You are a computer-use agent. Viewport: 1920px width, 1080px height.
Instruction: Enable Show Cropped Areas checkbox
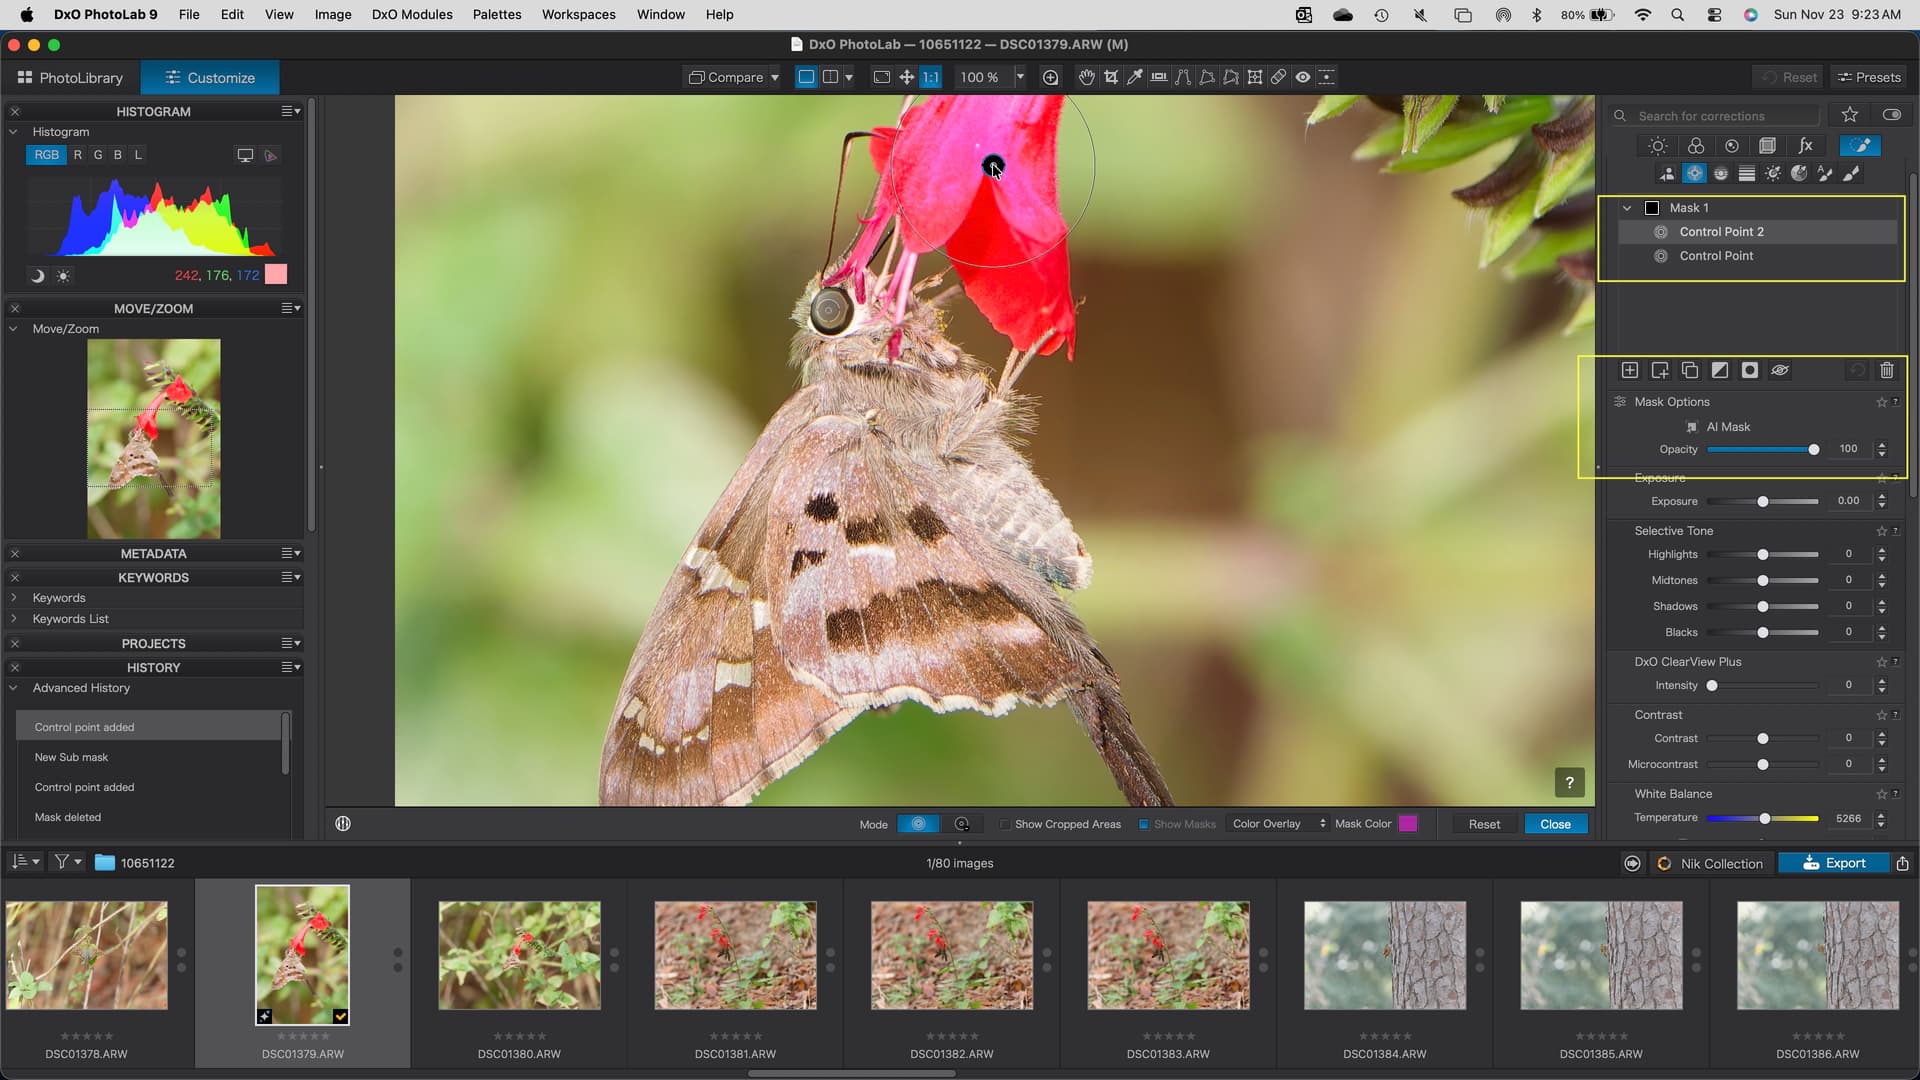click(1005, 825)
